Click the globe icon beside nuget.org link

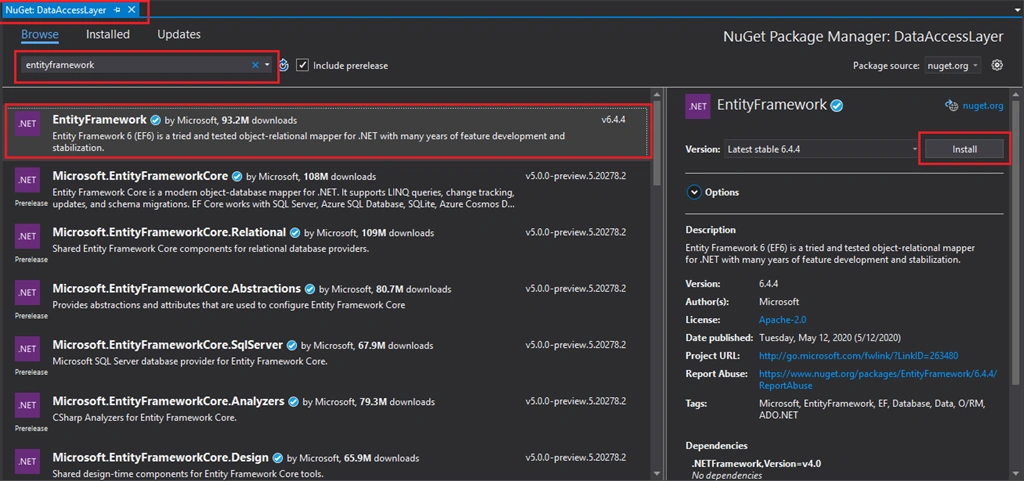(x=952, y=105)
